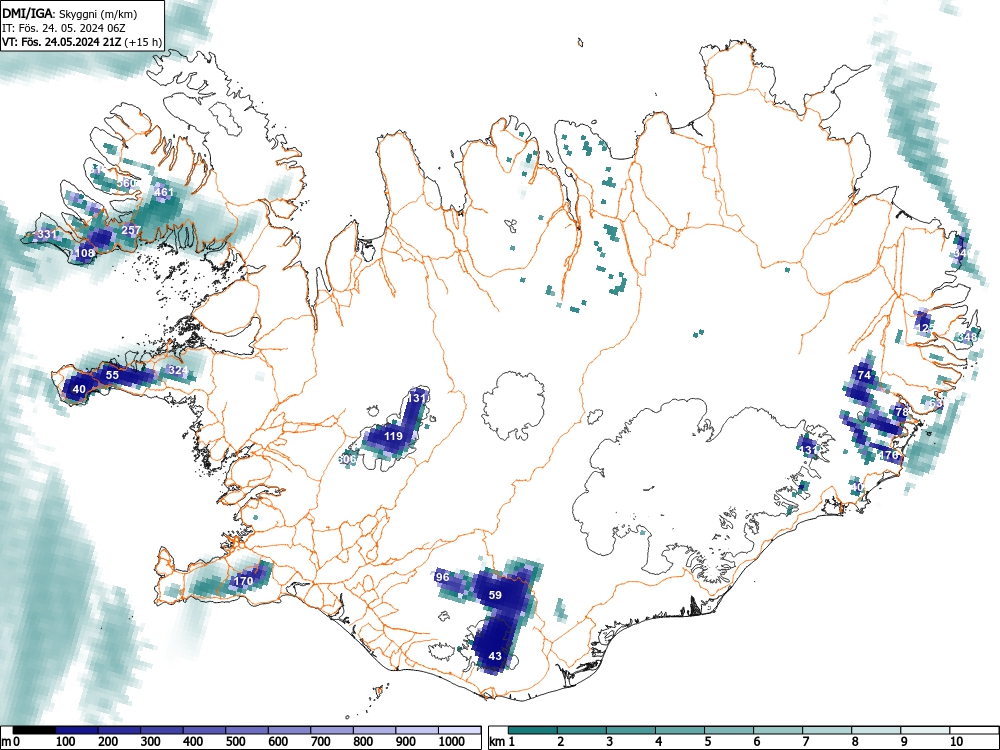The height and width of the screenshot is (750, 1000).
Task: Click the visibility value 96 on the map
Action: pos(443,577)
